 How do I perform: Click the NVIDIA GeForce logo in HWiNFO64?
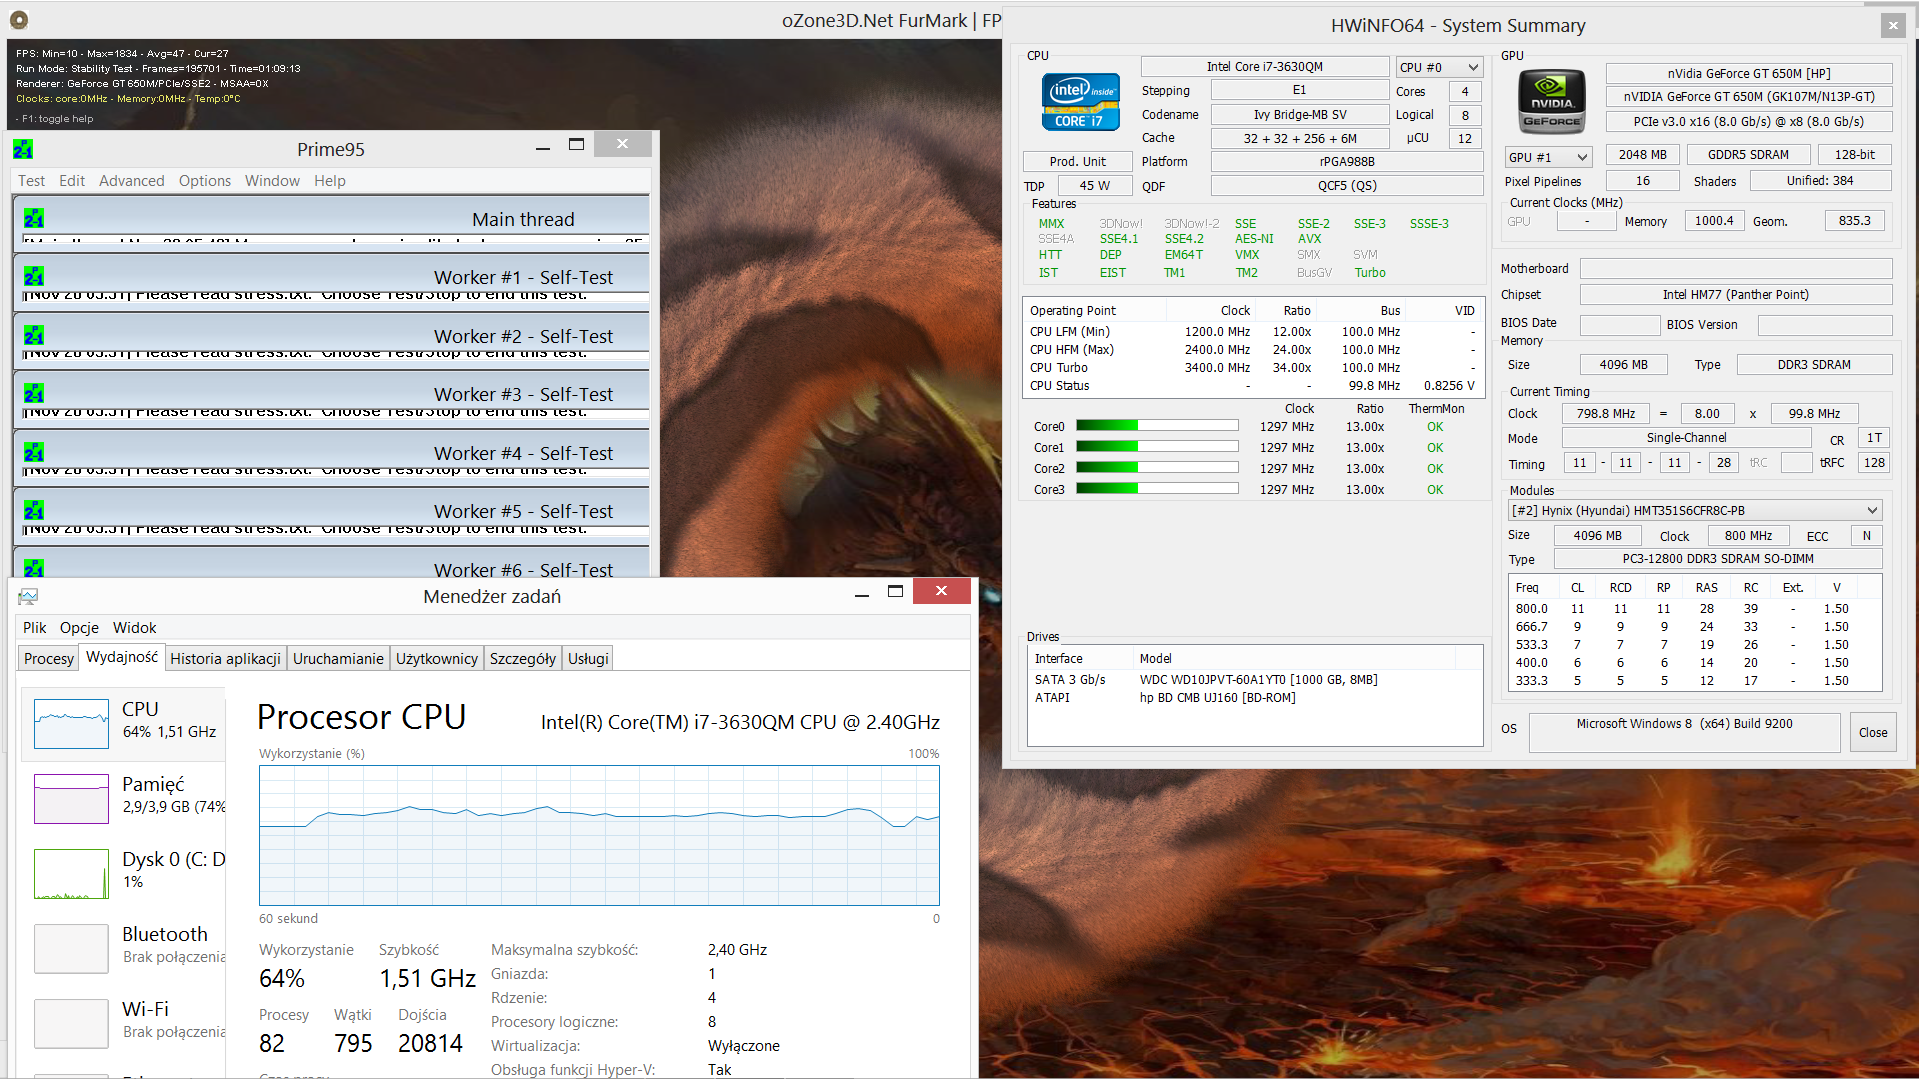(1551, 102)
